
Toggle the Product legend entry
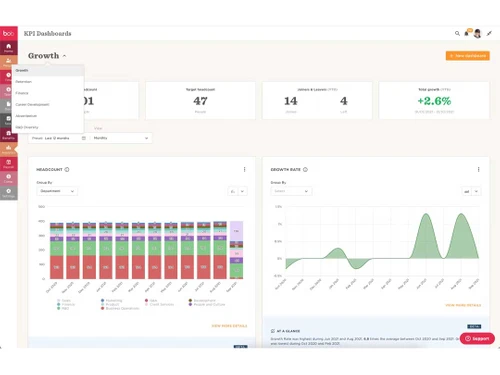coord(110,304)
